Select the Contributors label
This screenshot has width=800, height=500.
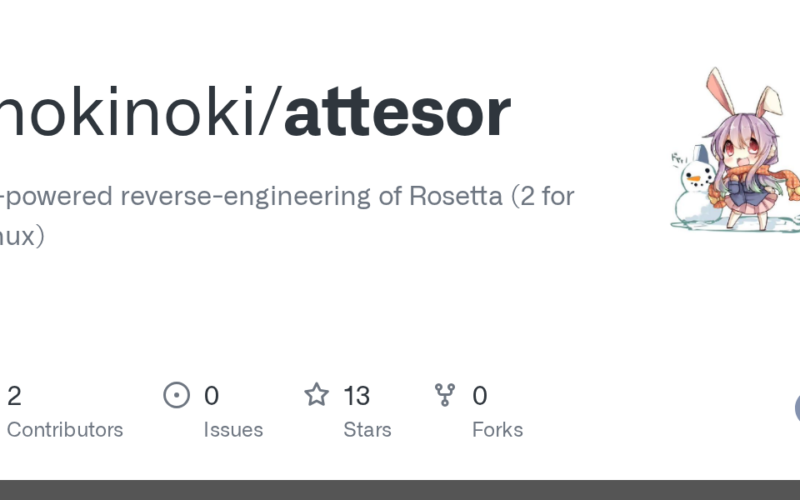coord(65,430)
